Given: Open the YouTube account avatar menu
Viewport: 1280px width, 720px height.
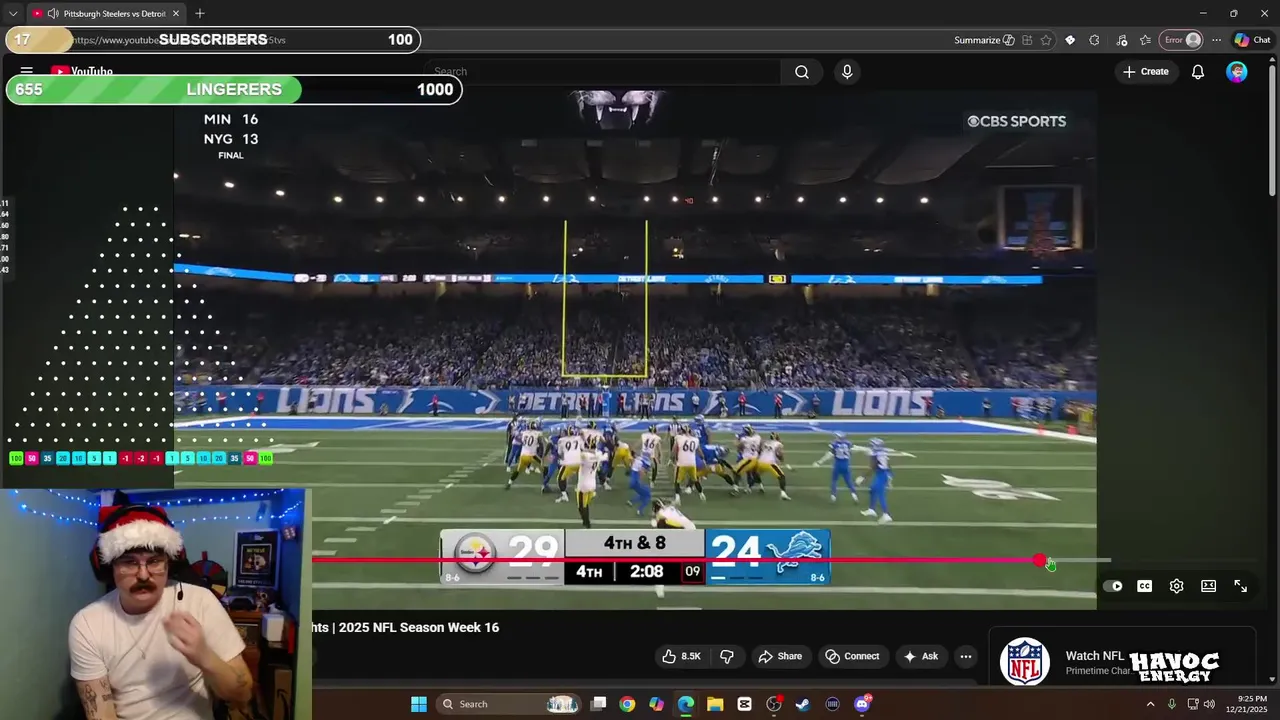Looking at the screenshot, I should point(1237,72).
